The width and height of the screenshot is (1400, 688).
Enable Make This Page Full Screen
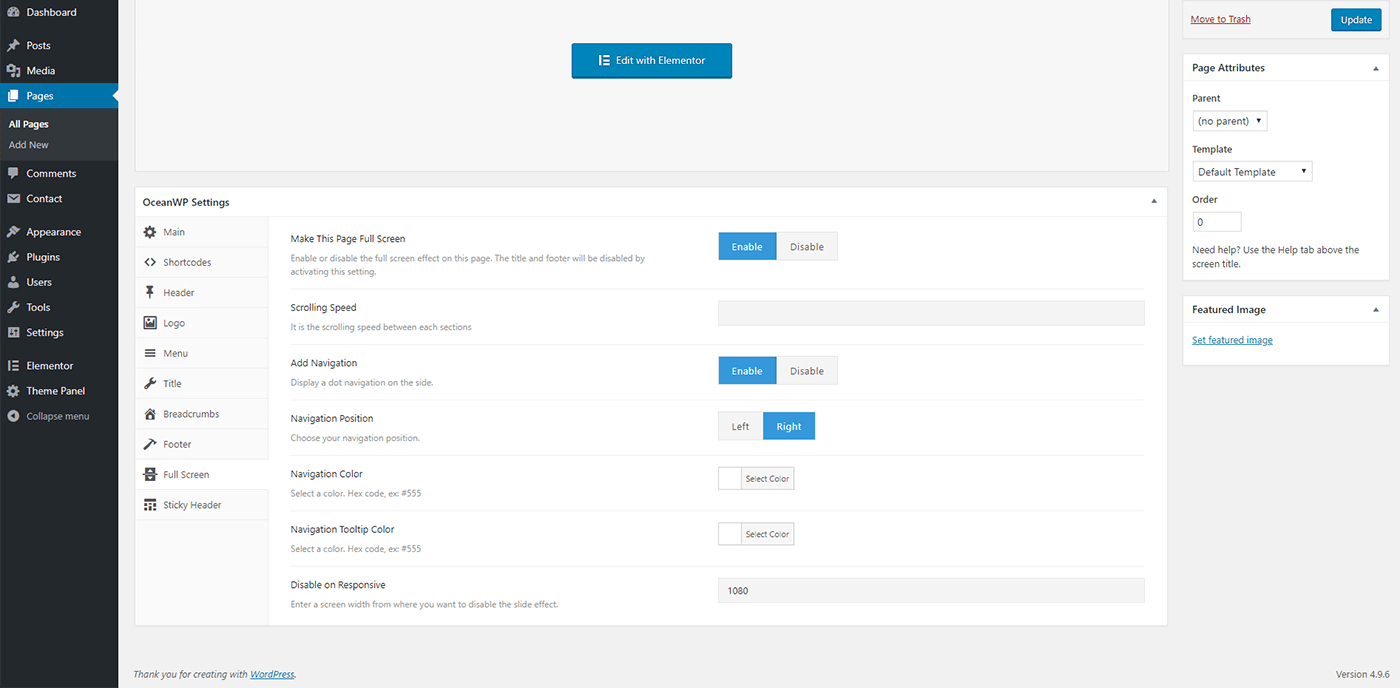(x=747, y=247)
